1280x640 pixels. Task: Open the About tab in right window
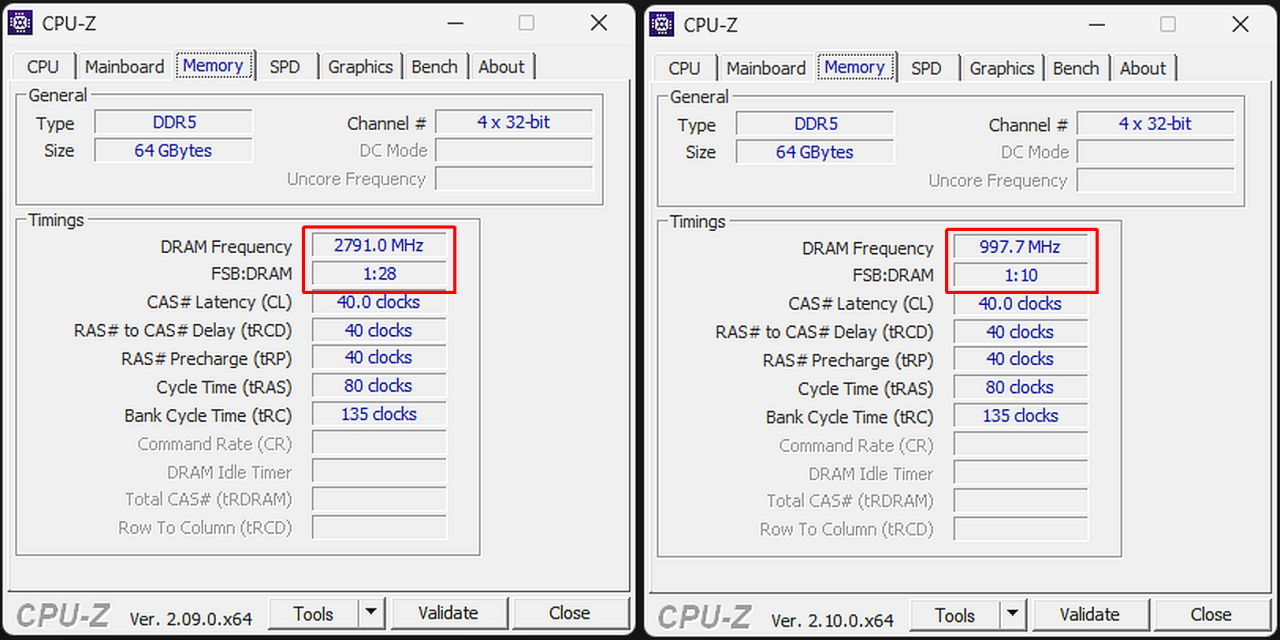pos(1143,68)
